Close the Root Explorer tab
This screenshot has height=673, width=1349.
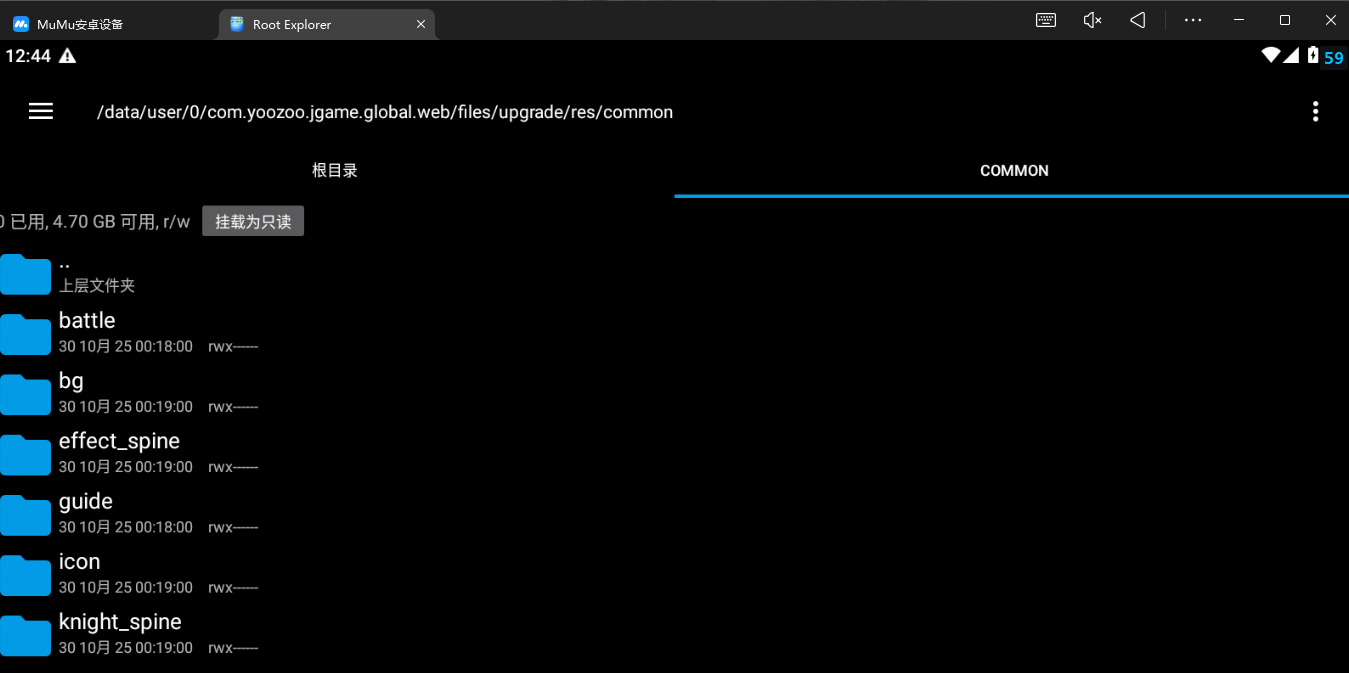pos(421,24)
